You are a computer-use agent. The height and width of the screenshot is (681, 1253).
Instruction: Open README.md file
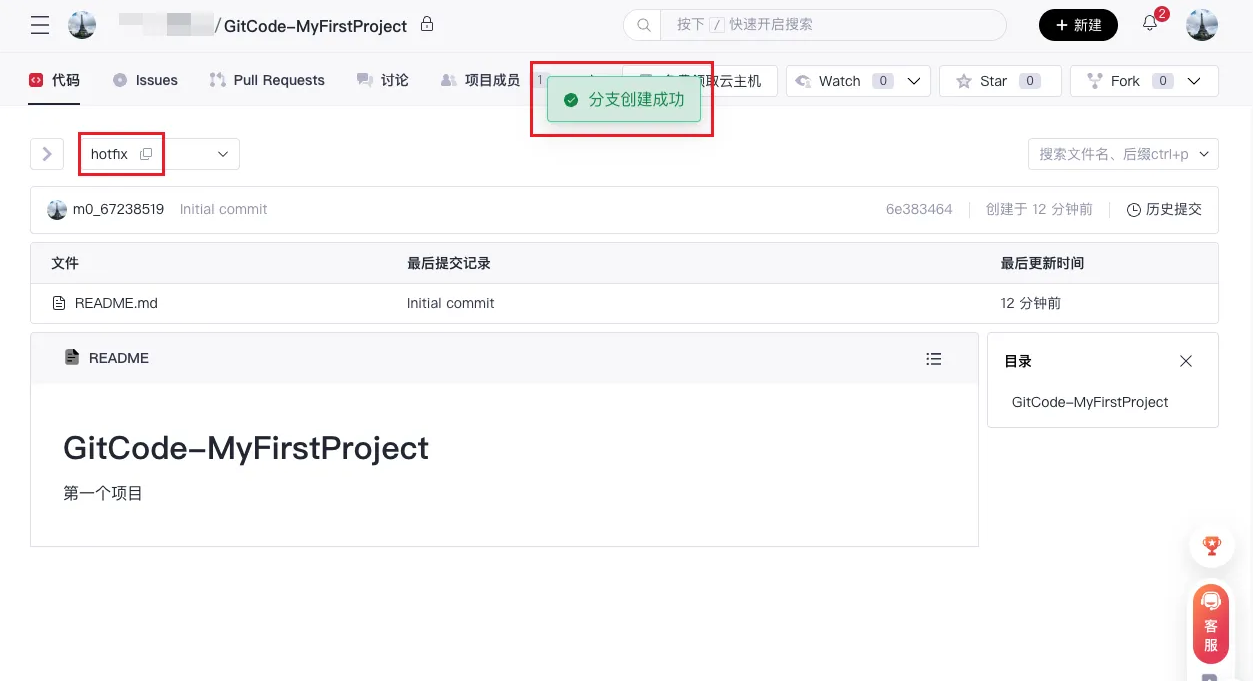click(x=116, y=303)
